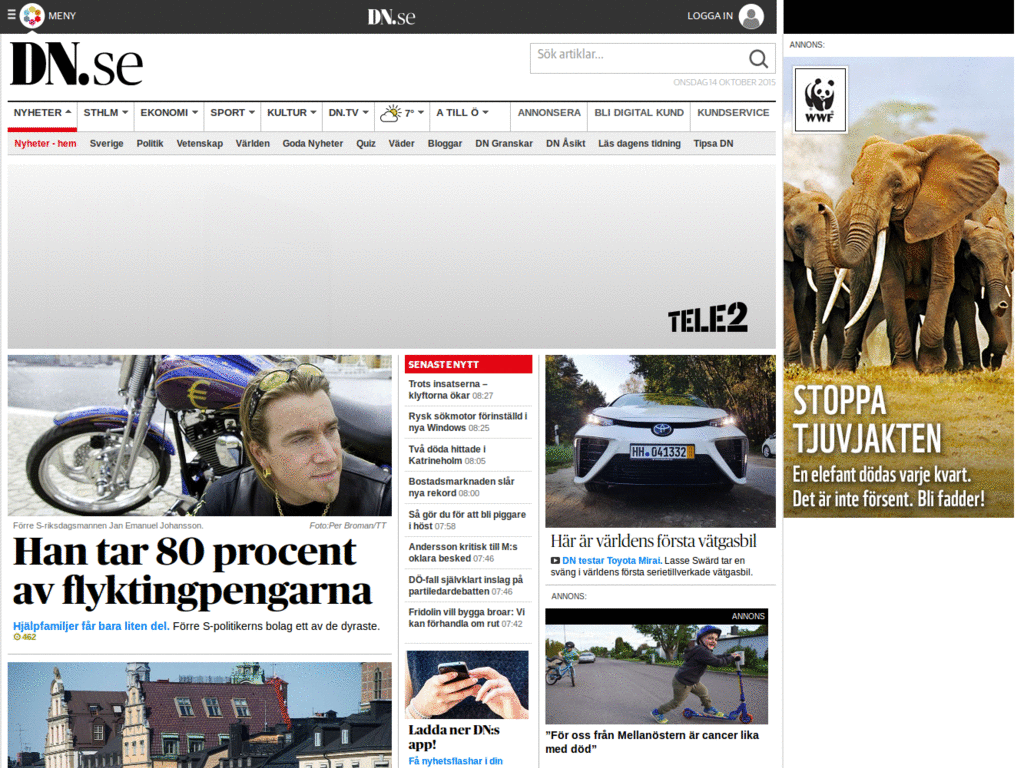Click the colorful flower logo next to MENY

pos(32,15)
